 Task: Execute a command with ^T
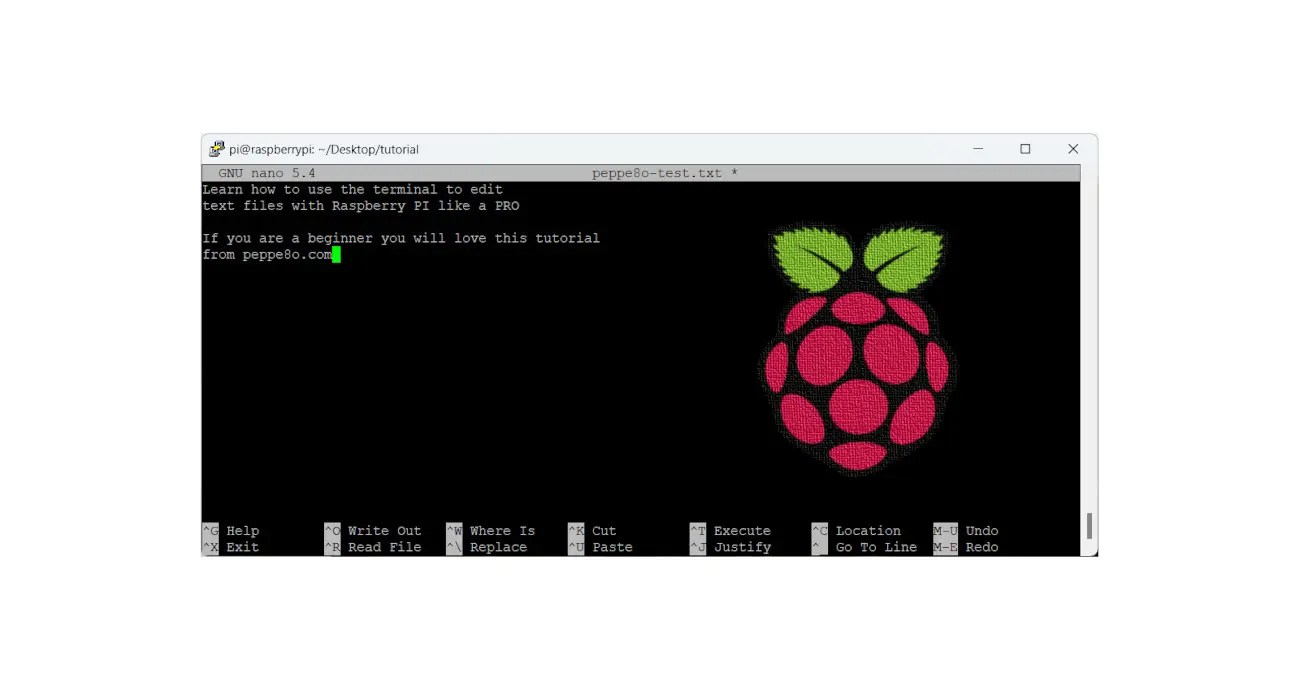741,530
